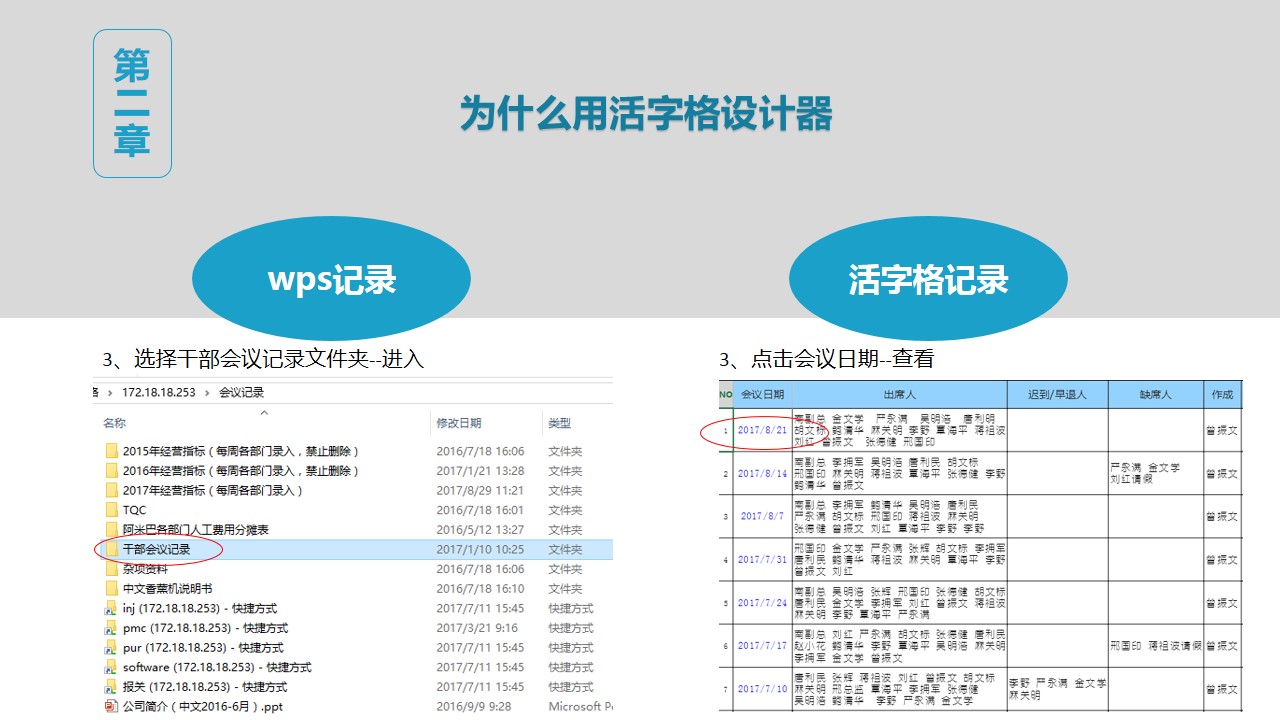Click the blue wps记录 oval
The width and height of the screenshot is (1280, 720).
[x=331, y=280]
